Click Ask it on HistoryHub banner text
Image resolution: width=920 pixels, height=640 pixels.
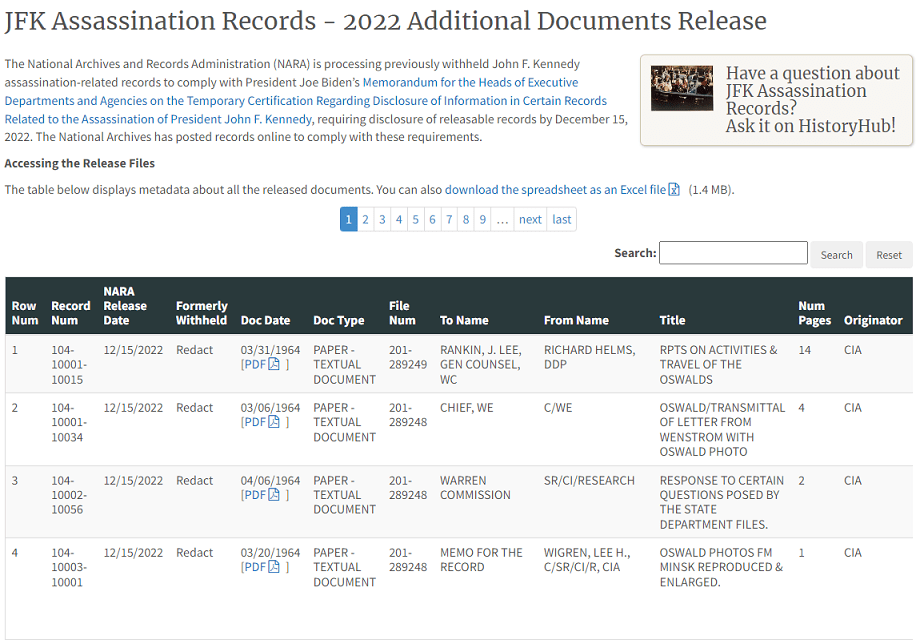click(x=810, y=126)
